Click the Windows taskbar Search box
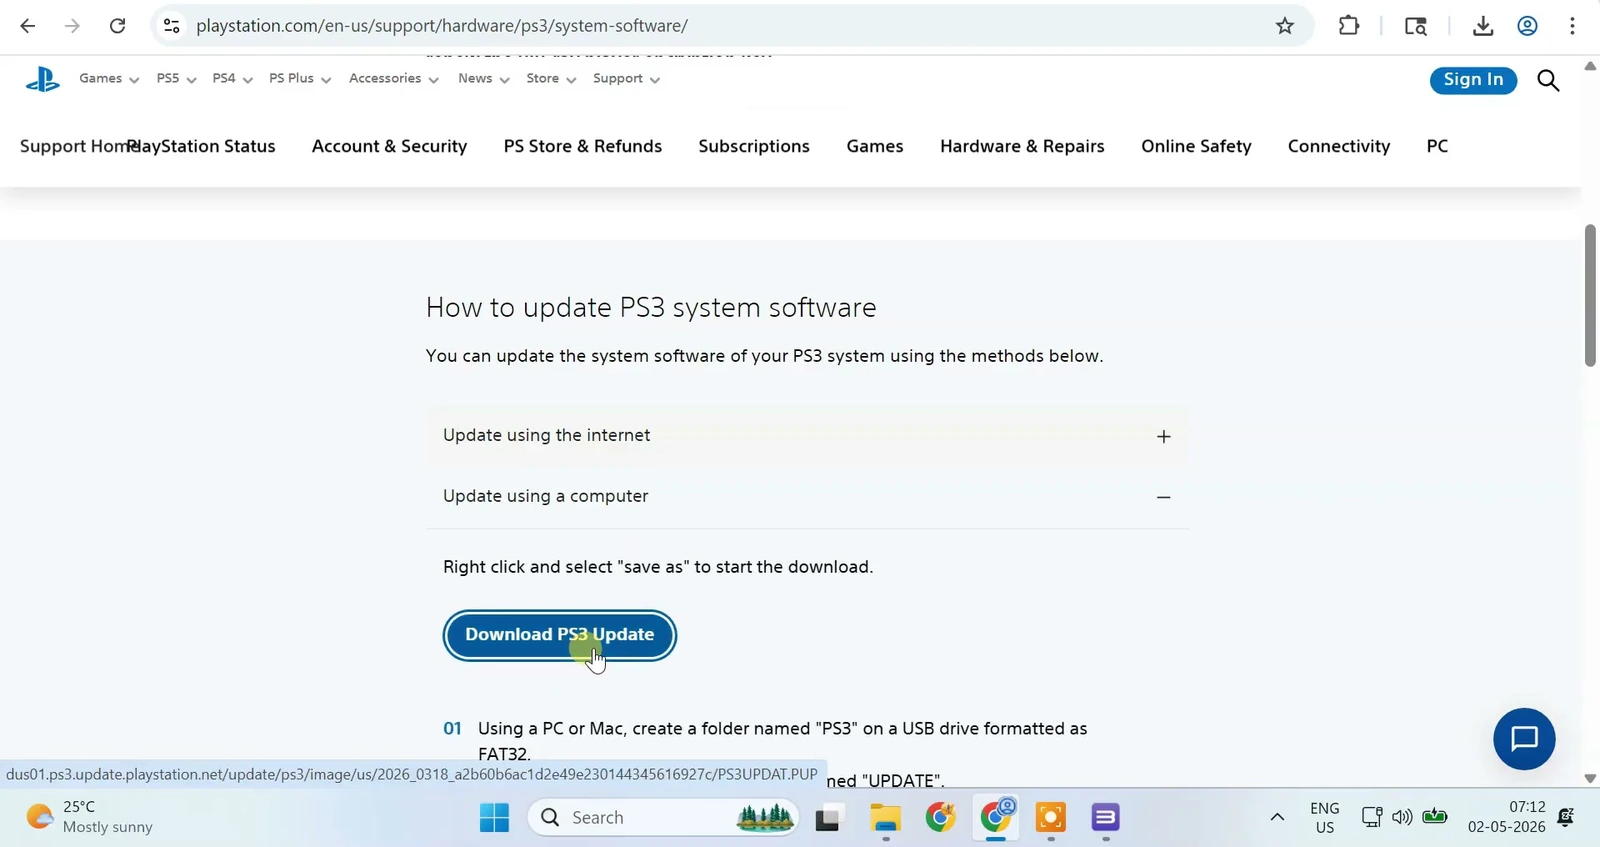 point(663,818)
